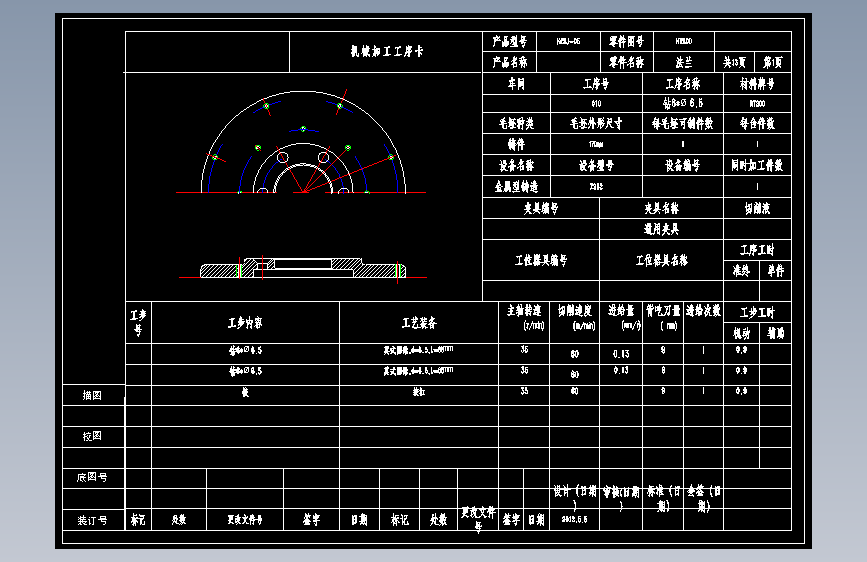867x562 pixels.
Task: Click the 工位器具名称 cell
Action: 661,260
